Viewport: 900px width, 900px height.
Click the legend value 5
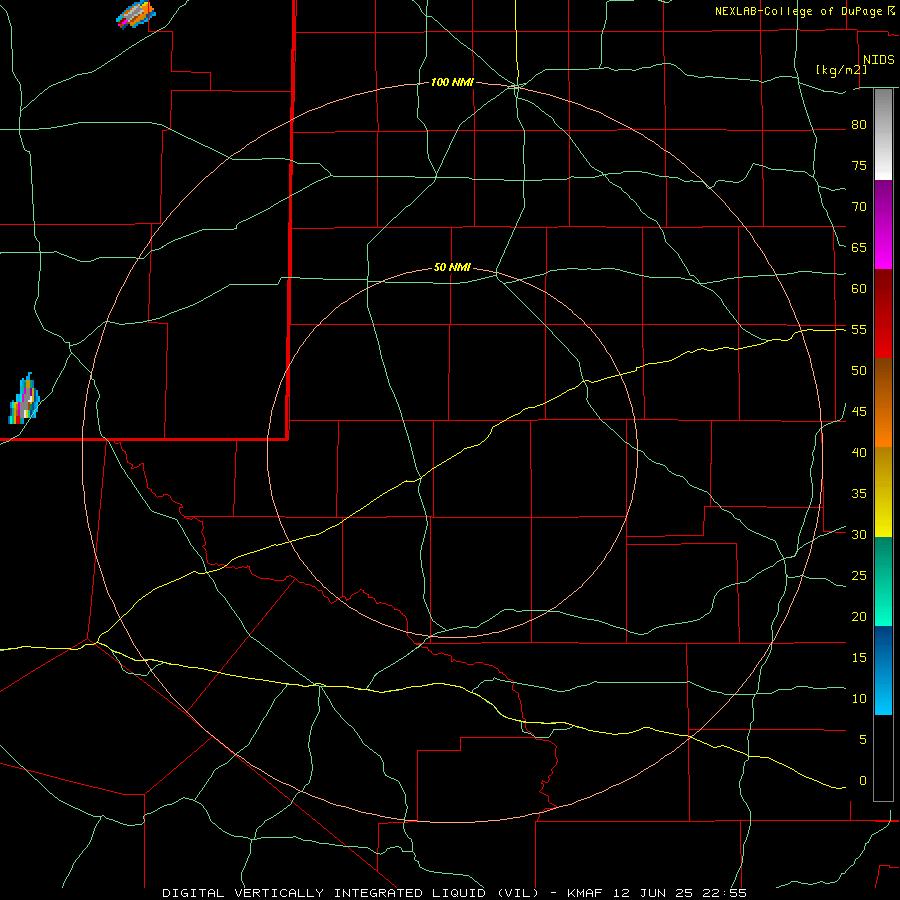click(862, 740)
